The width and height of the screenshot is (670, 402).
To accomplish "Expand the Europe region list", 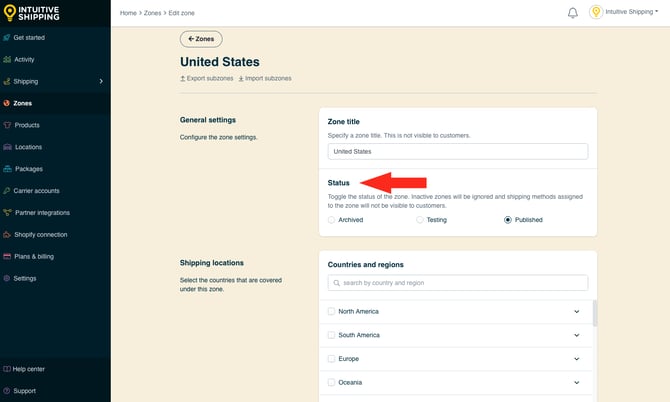I will (x=576, y=358).
